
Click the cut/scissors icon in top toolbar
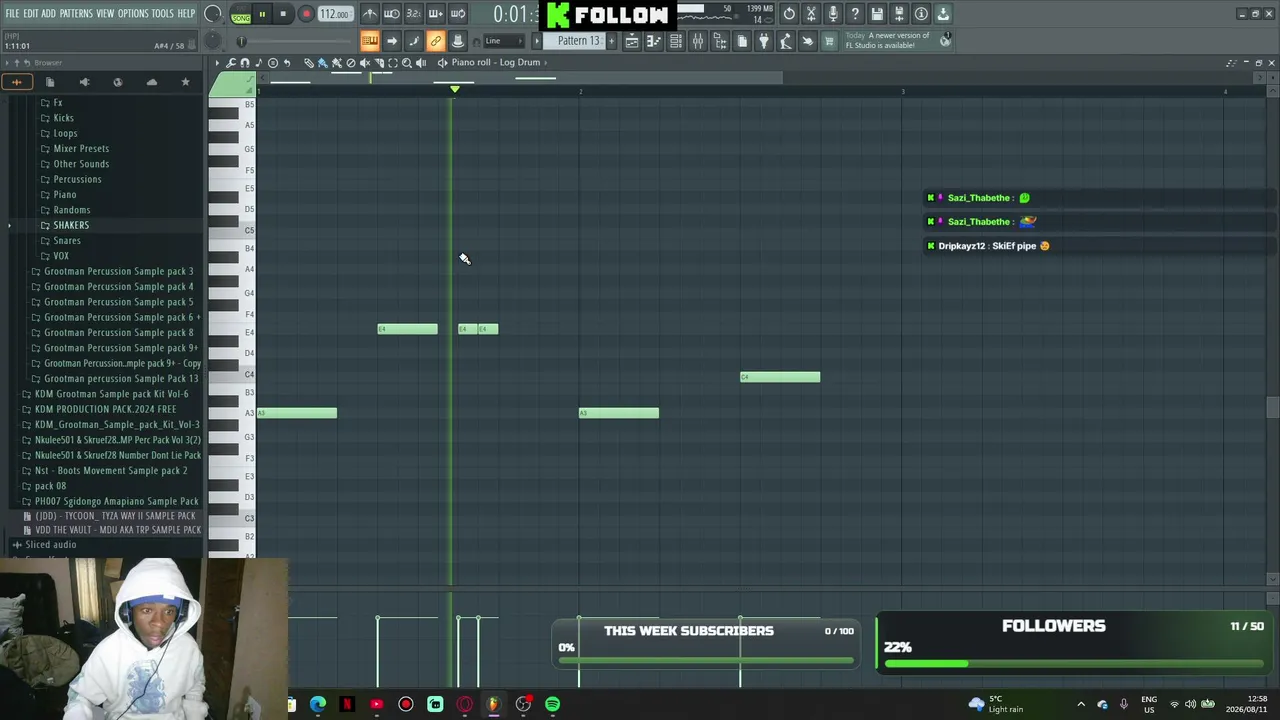pyautogui.click(x=811, y=14)
